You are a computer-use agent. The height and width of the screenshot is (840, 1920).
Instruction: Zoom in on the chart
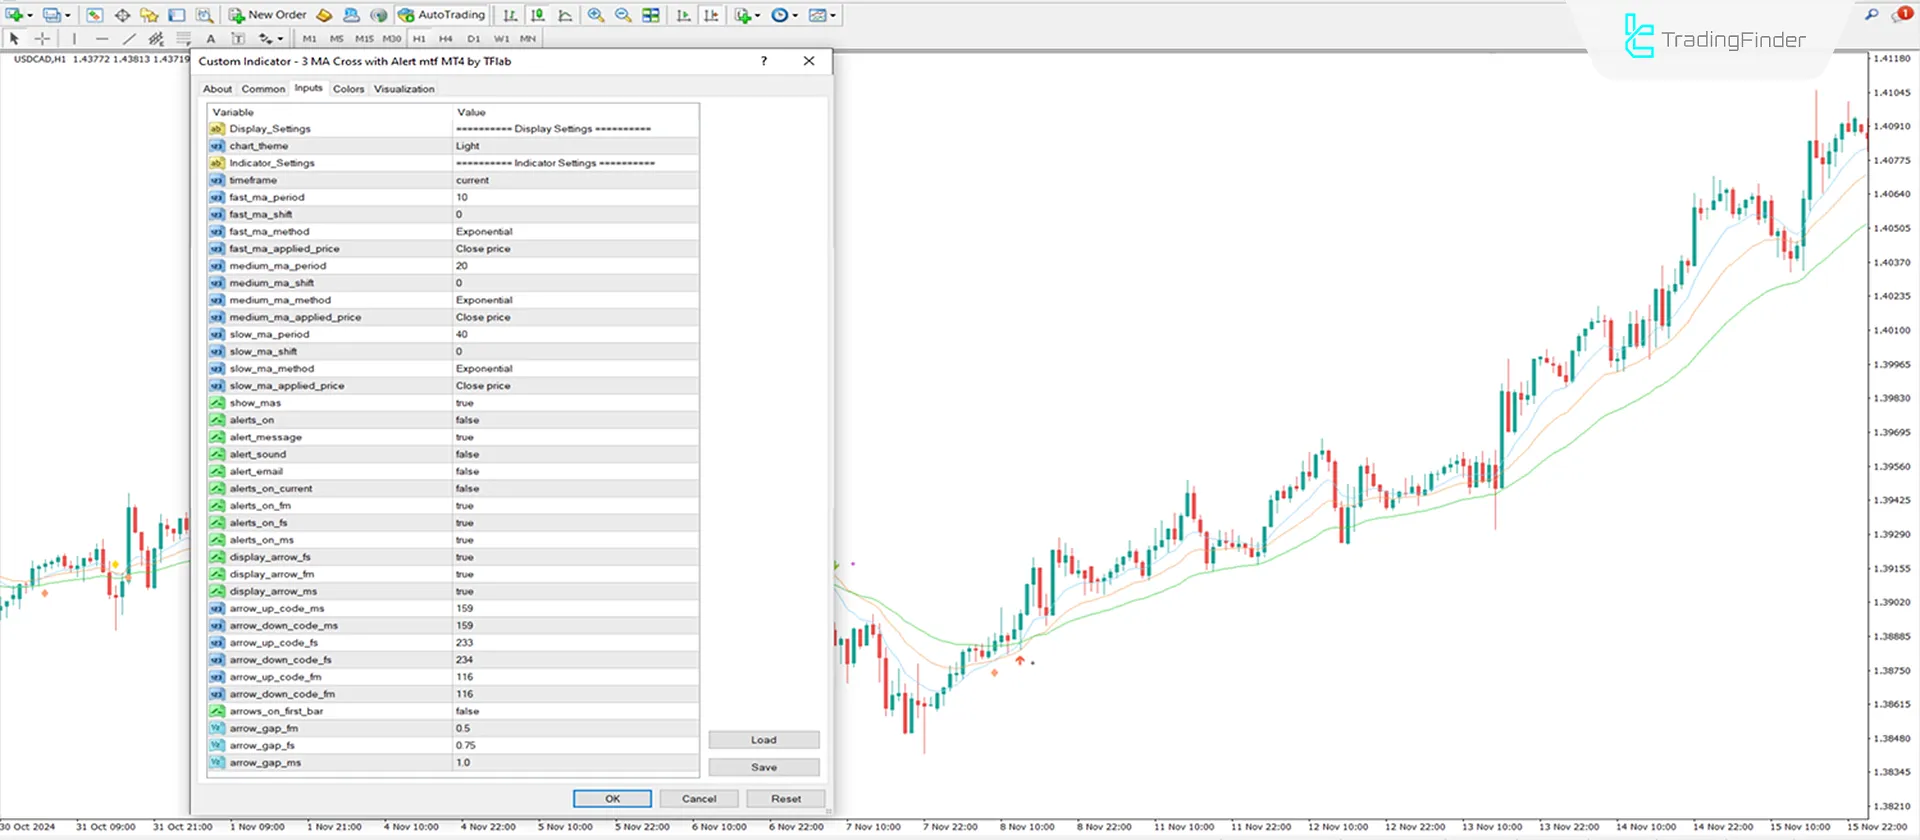596,15
